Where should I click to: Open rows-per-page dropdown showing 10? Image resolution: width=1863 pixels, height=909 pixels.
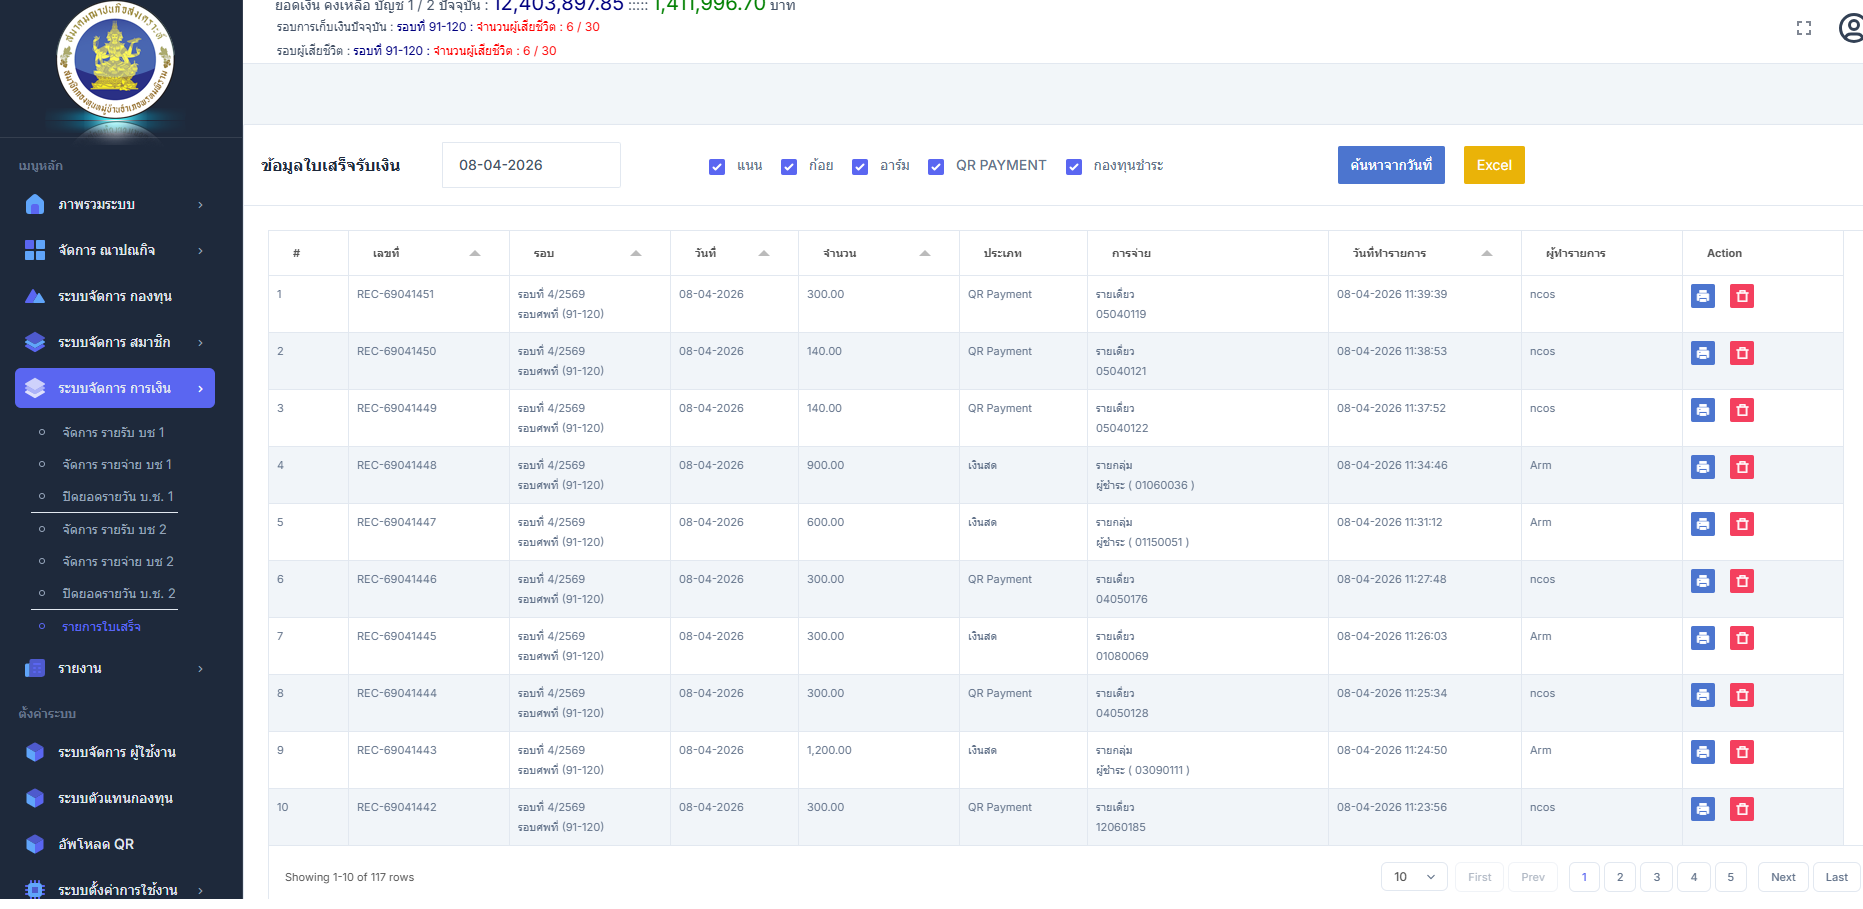coord(1415,877)
